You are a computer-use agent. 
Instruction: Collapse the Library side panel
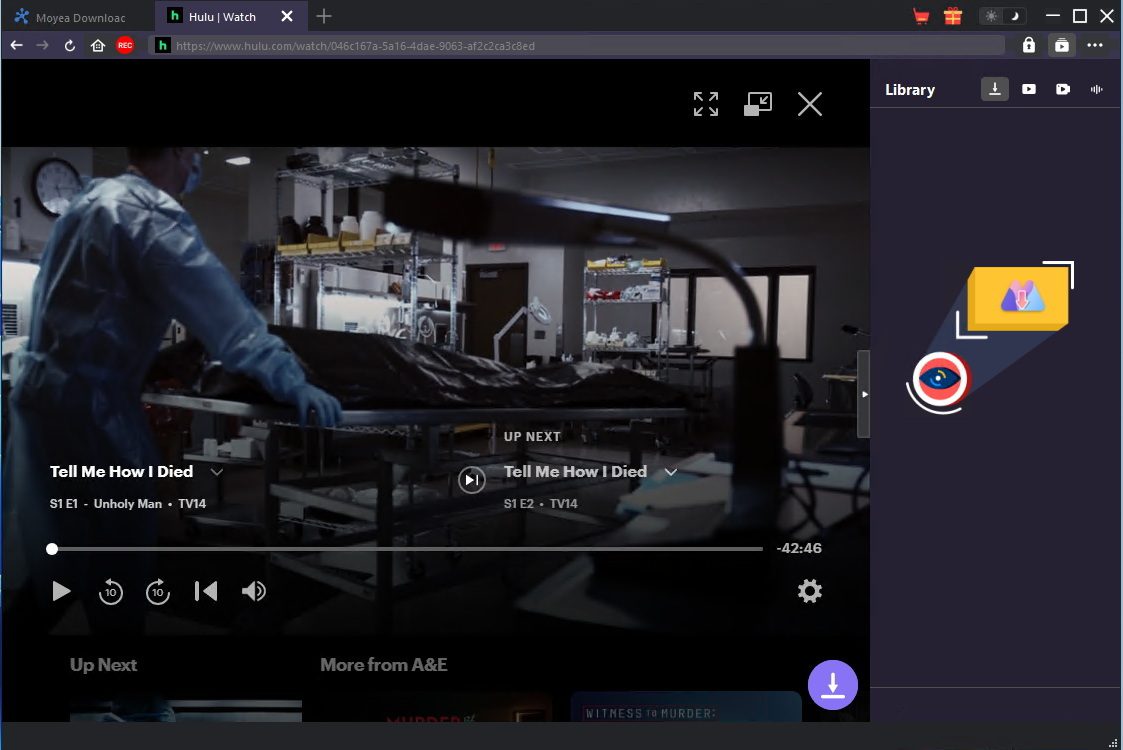point(864,394)
